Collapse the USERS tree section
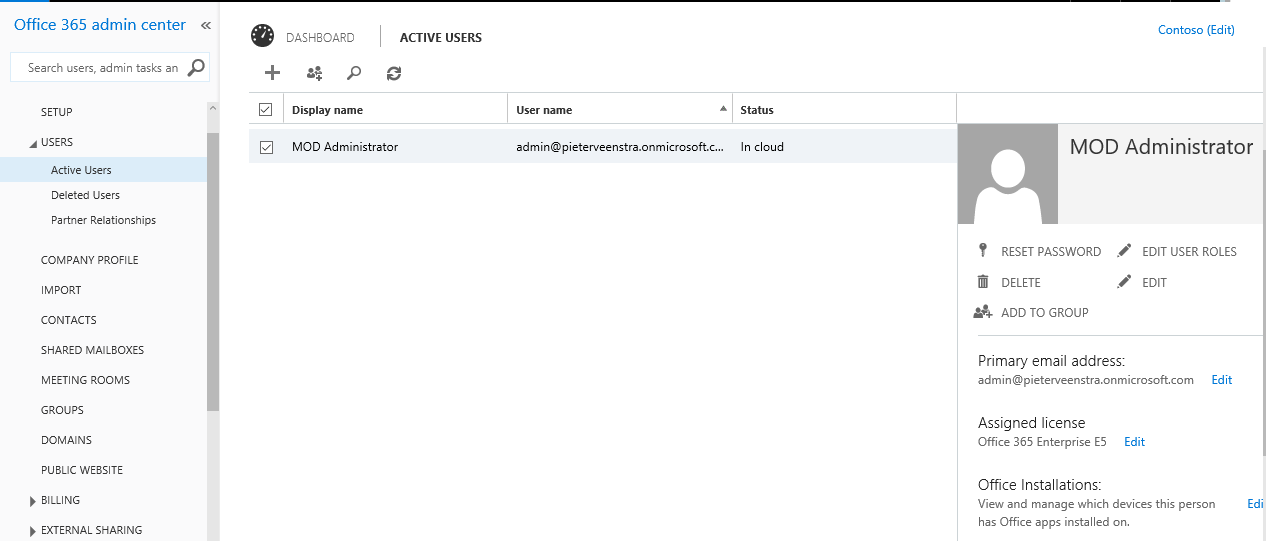Viewport: 1266px width, 541px height. [33, 143]
